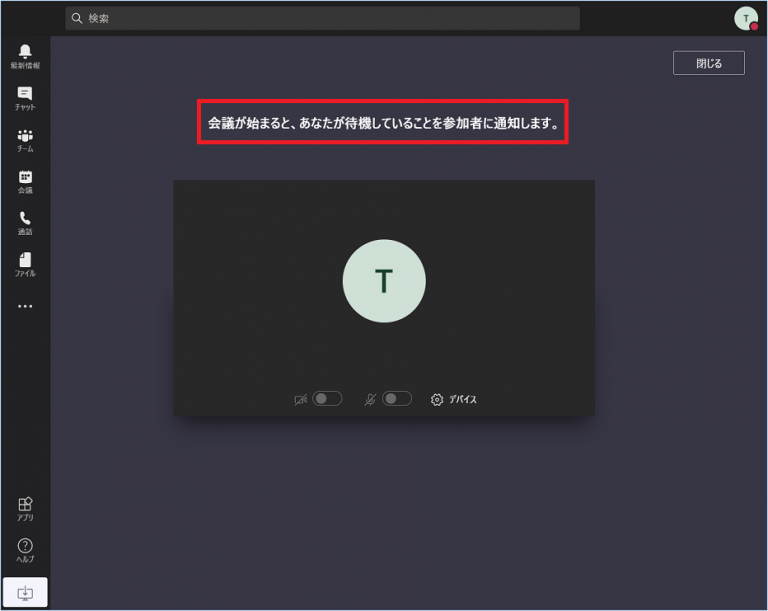Open the ヘルプ (Help) menu
This screenshot has width=768, height=611.
pos(25,550)
